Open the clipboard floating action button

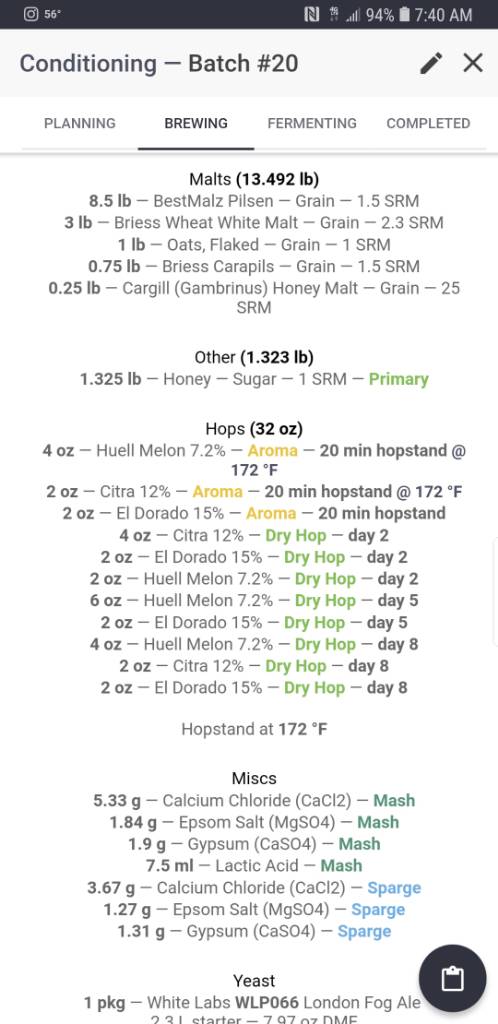point(452,978)
